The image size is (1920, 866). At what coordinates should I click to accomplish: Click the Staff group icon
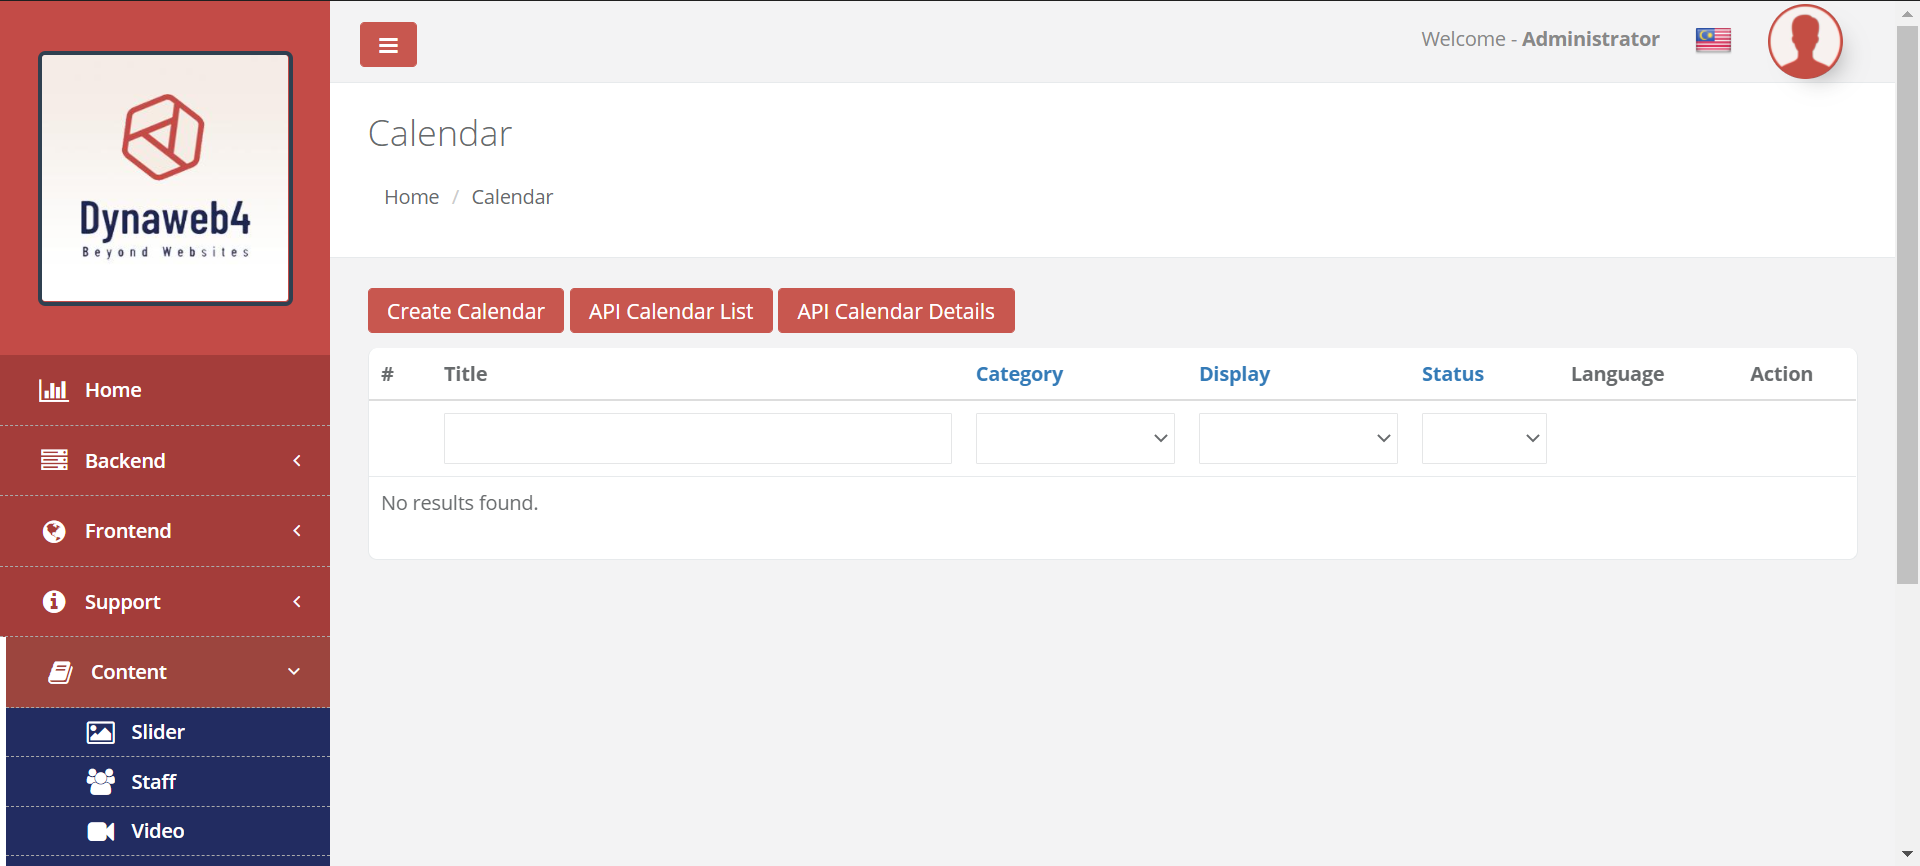[x=101, y=782]
